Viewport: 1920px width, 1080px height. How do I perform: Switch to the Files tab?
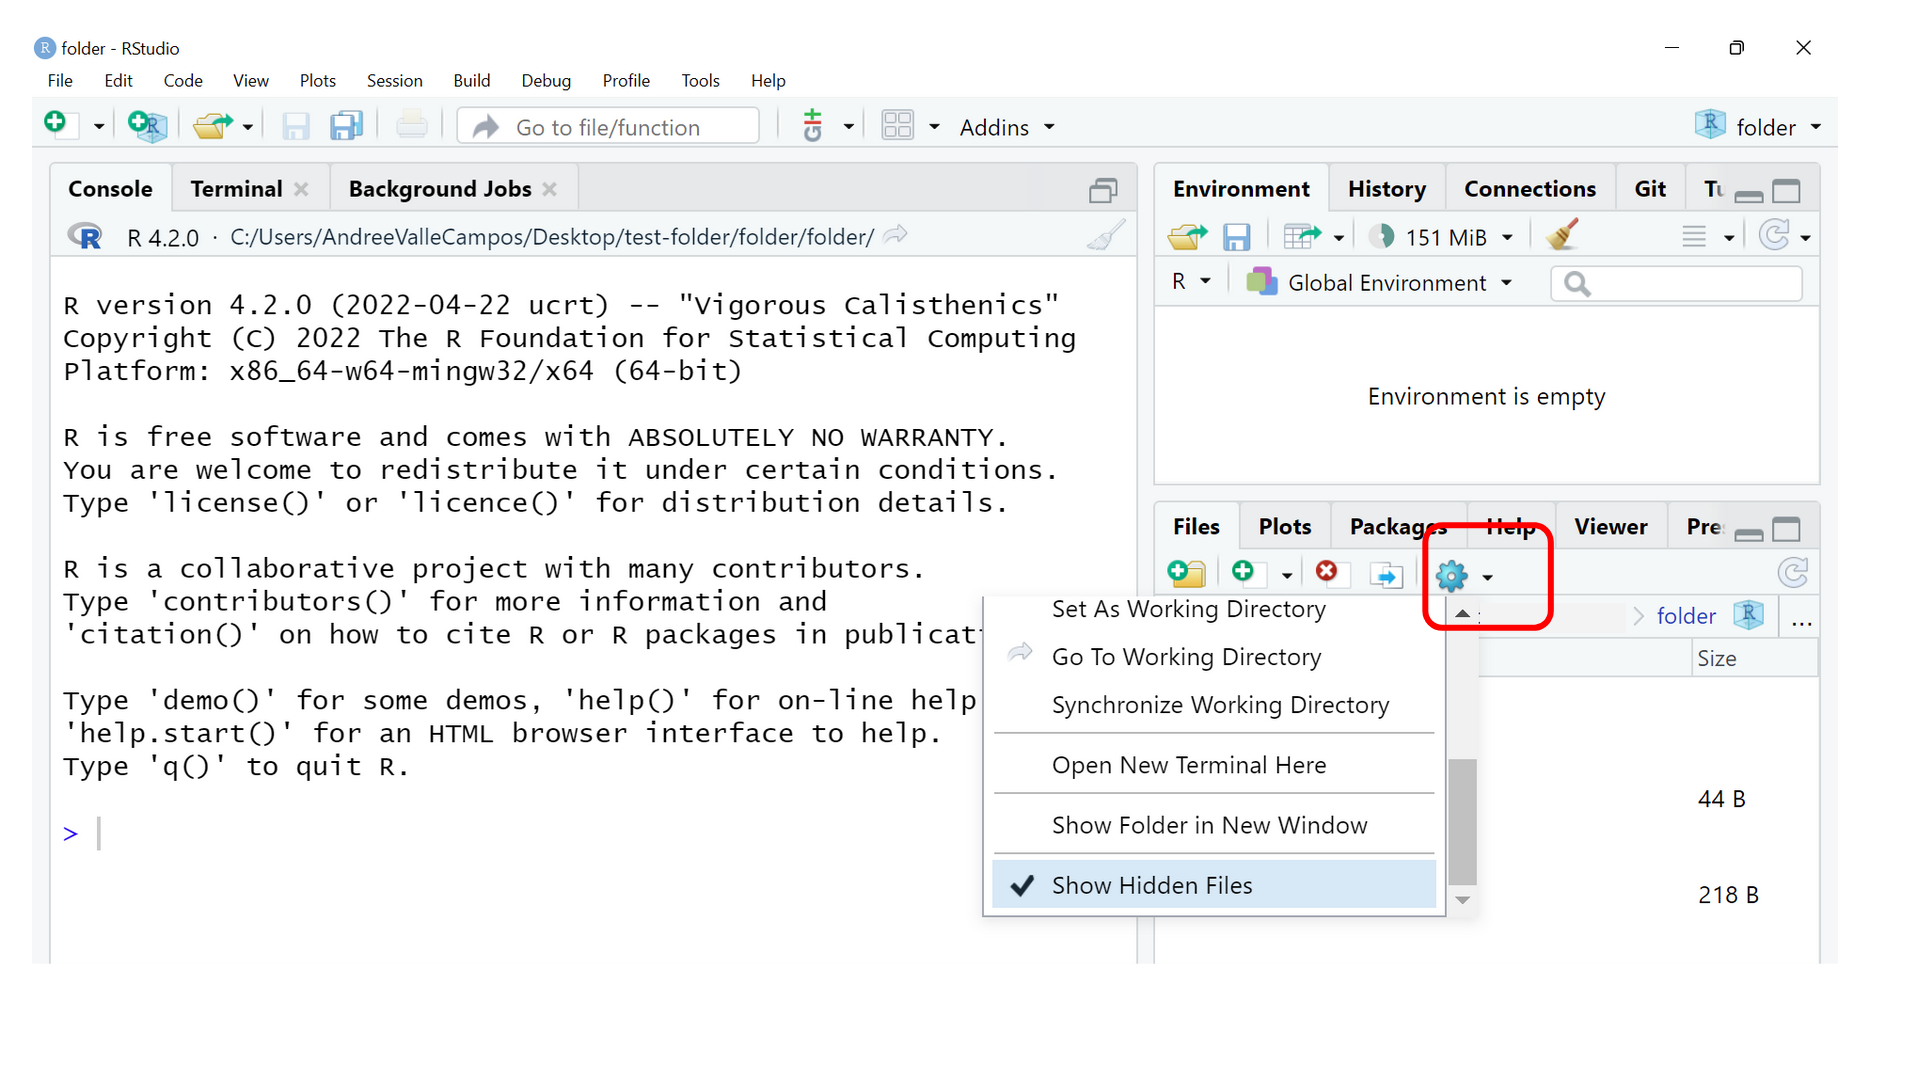tap(1196, 527)
